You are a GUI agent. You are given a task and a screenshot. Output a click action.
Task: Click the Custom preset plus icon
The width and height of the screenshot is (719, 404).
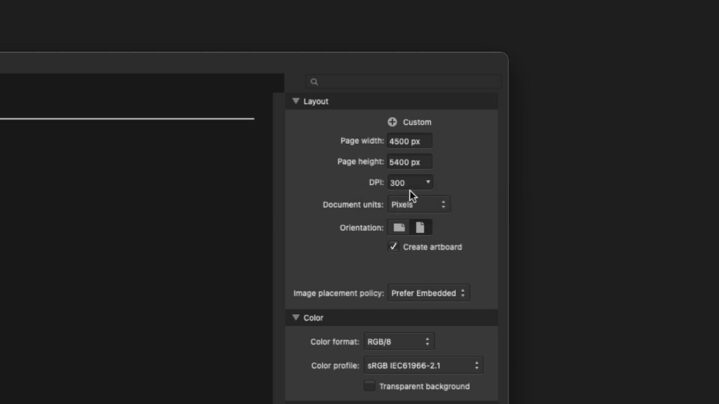(x=392, y=122)
